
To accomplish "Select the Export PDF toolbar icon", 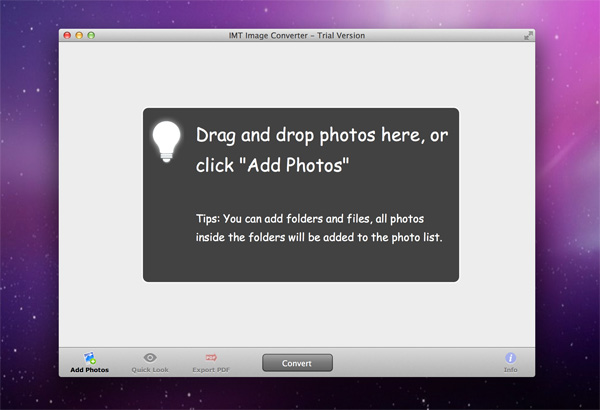I will click(x=211, y=358).
